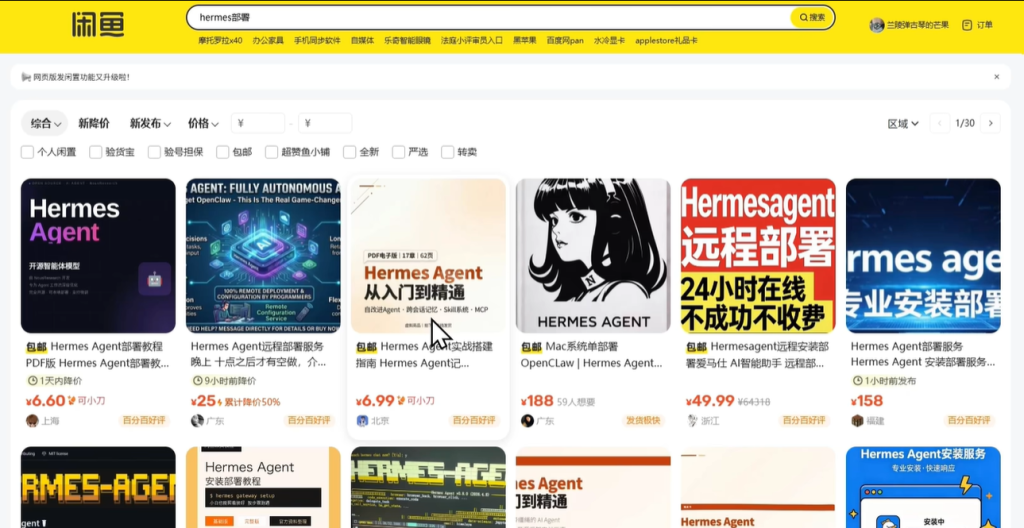The height and width of the screenshot is (528, 1024).
Task: Click price ¥25 累计降价50% listing
Action: tap(203, 401)
